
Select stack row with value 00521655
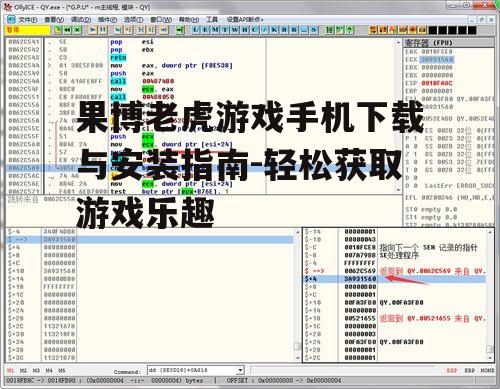(x=395, y=318)
